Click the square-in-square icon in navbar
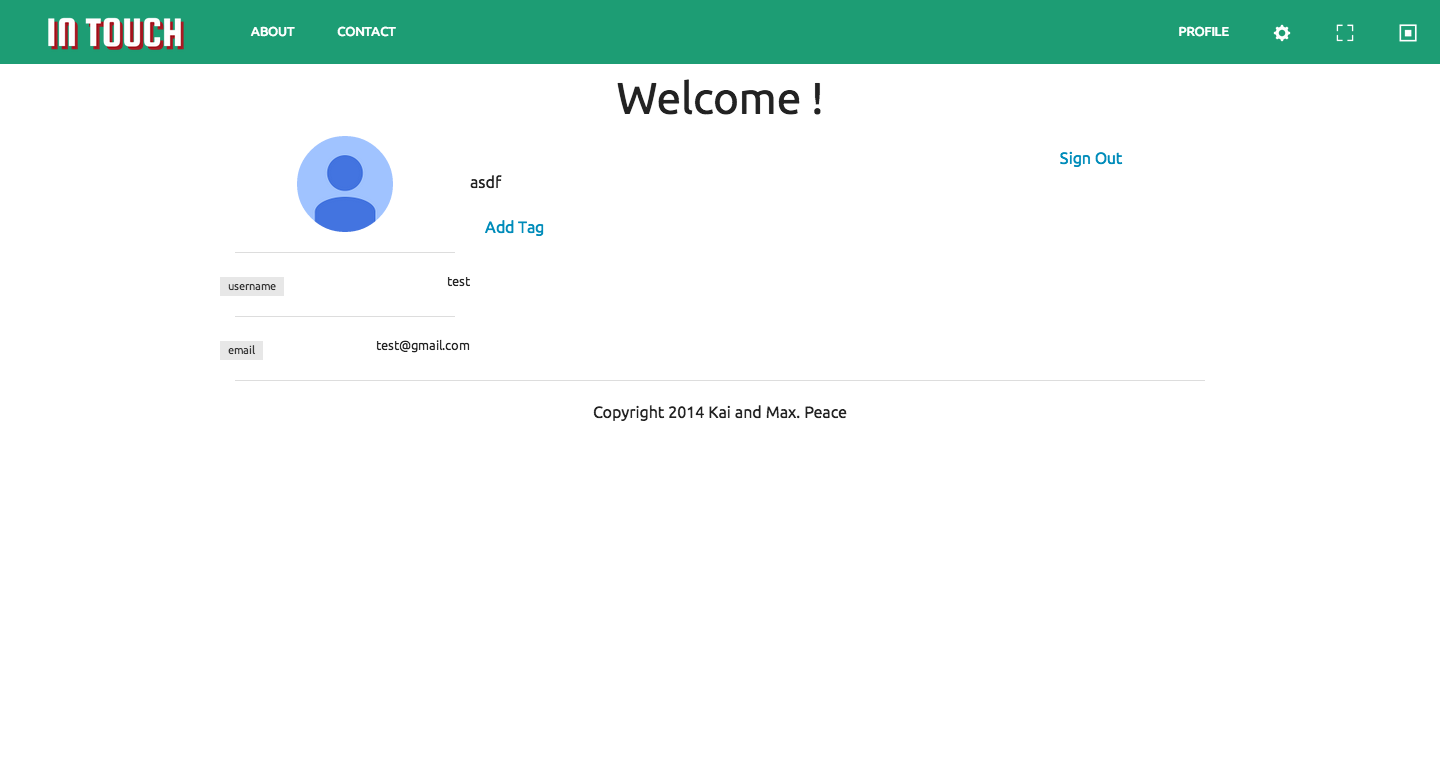 [1408, 33]
